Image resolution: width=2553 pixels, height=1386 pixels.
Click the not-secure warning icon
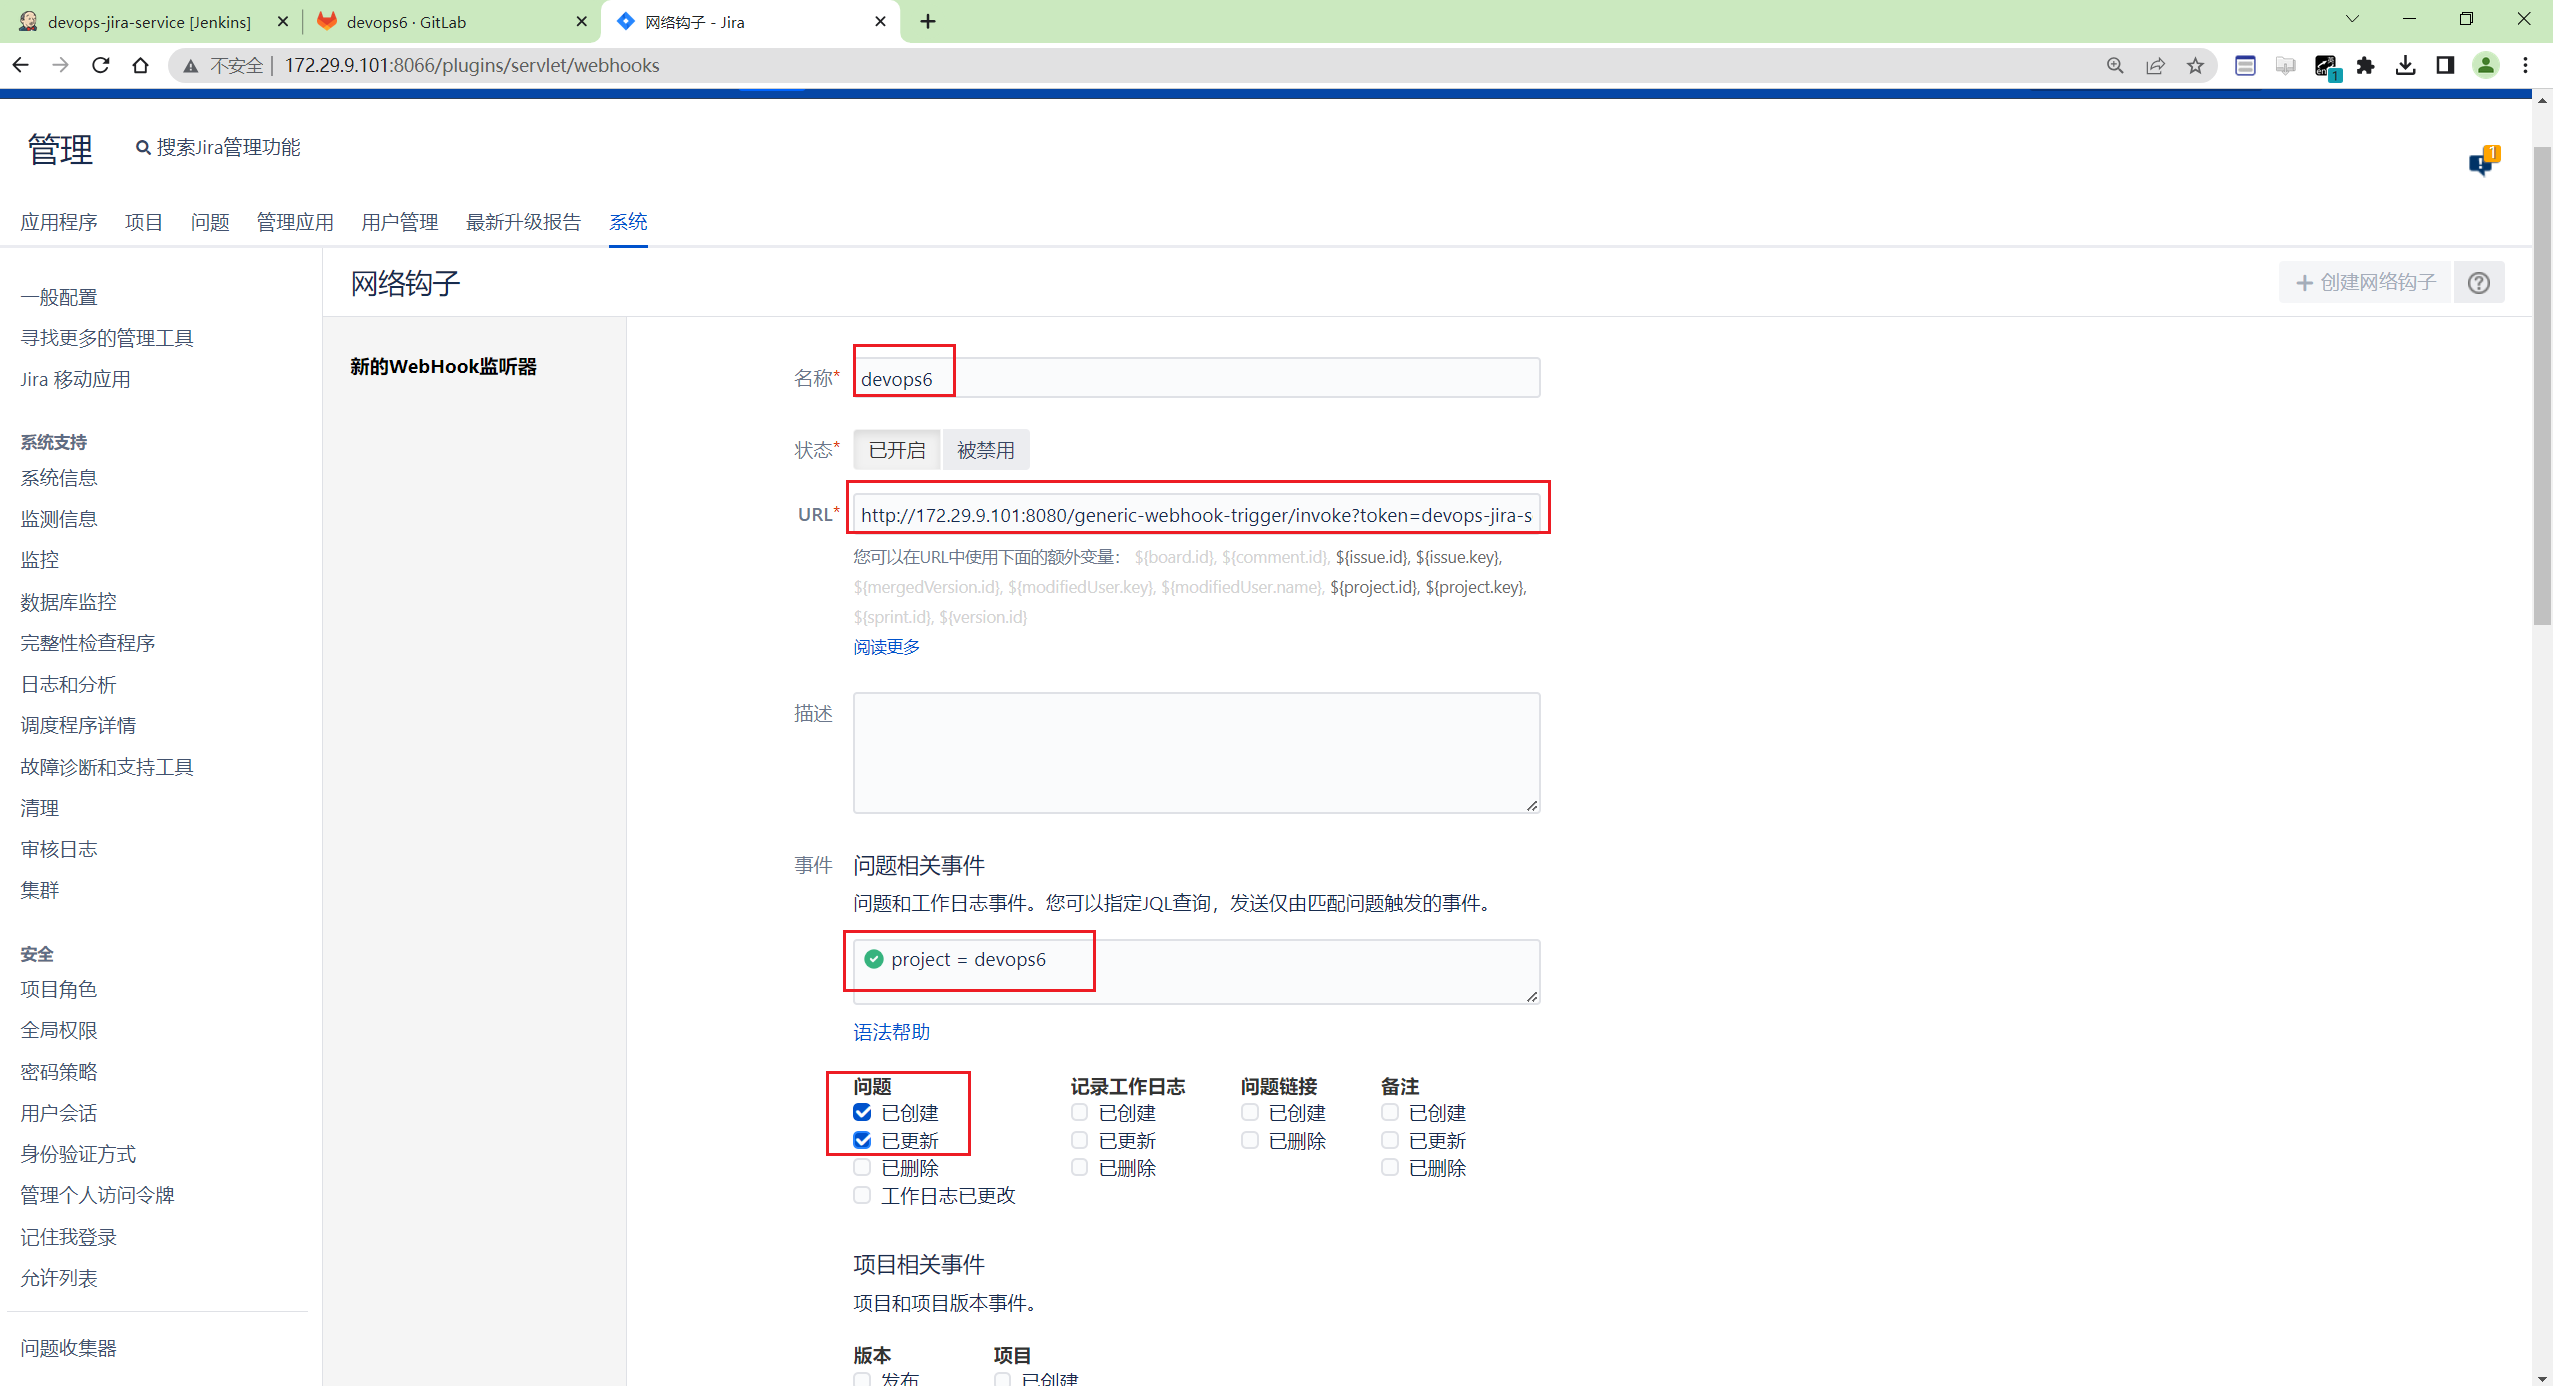(x=190, y=65)
